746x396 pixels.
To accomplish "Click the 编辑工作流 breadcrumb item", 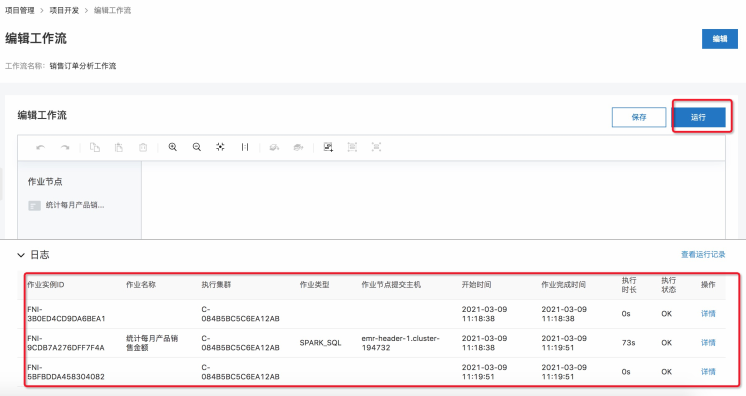I will pos(112,10).
